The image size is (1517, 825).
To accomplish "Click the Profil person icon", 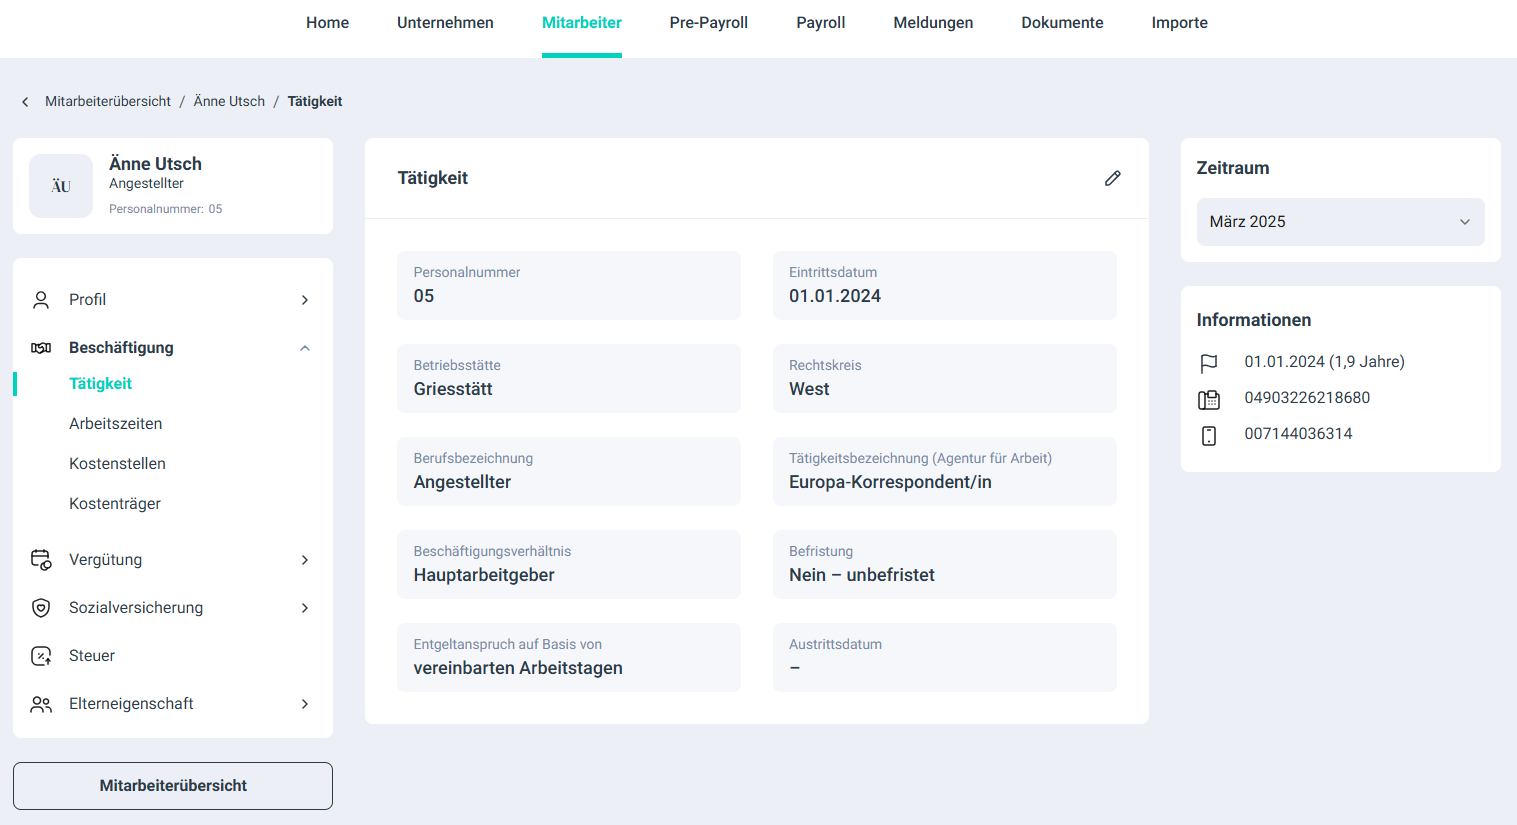I will 41,300.
